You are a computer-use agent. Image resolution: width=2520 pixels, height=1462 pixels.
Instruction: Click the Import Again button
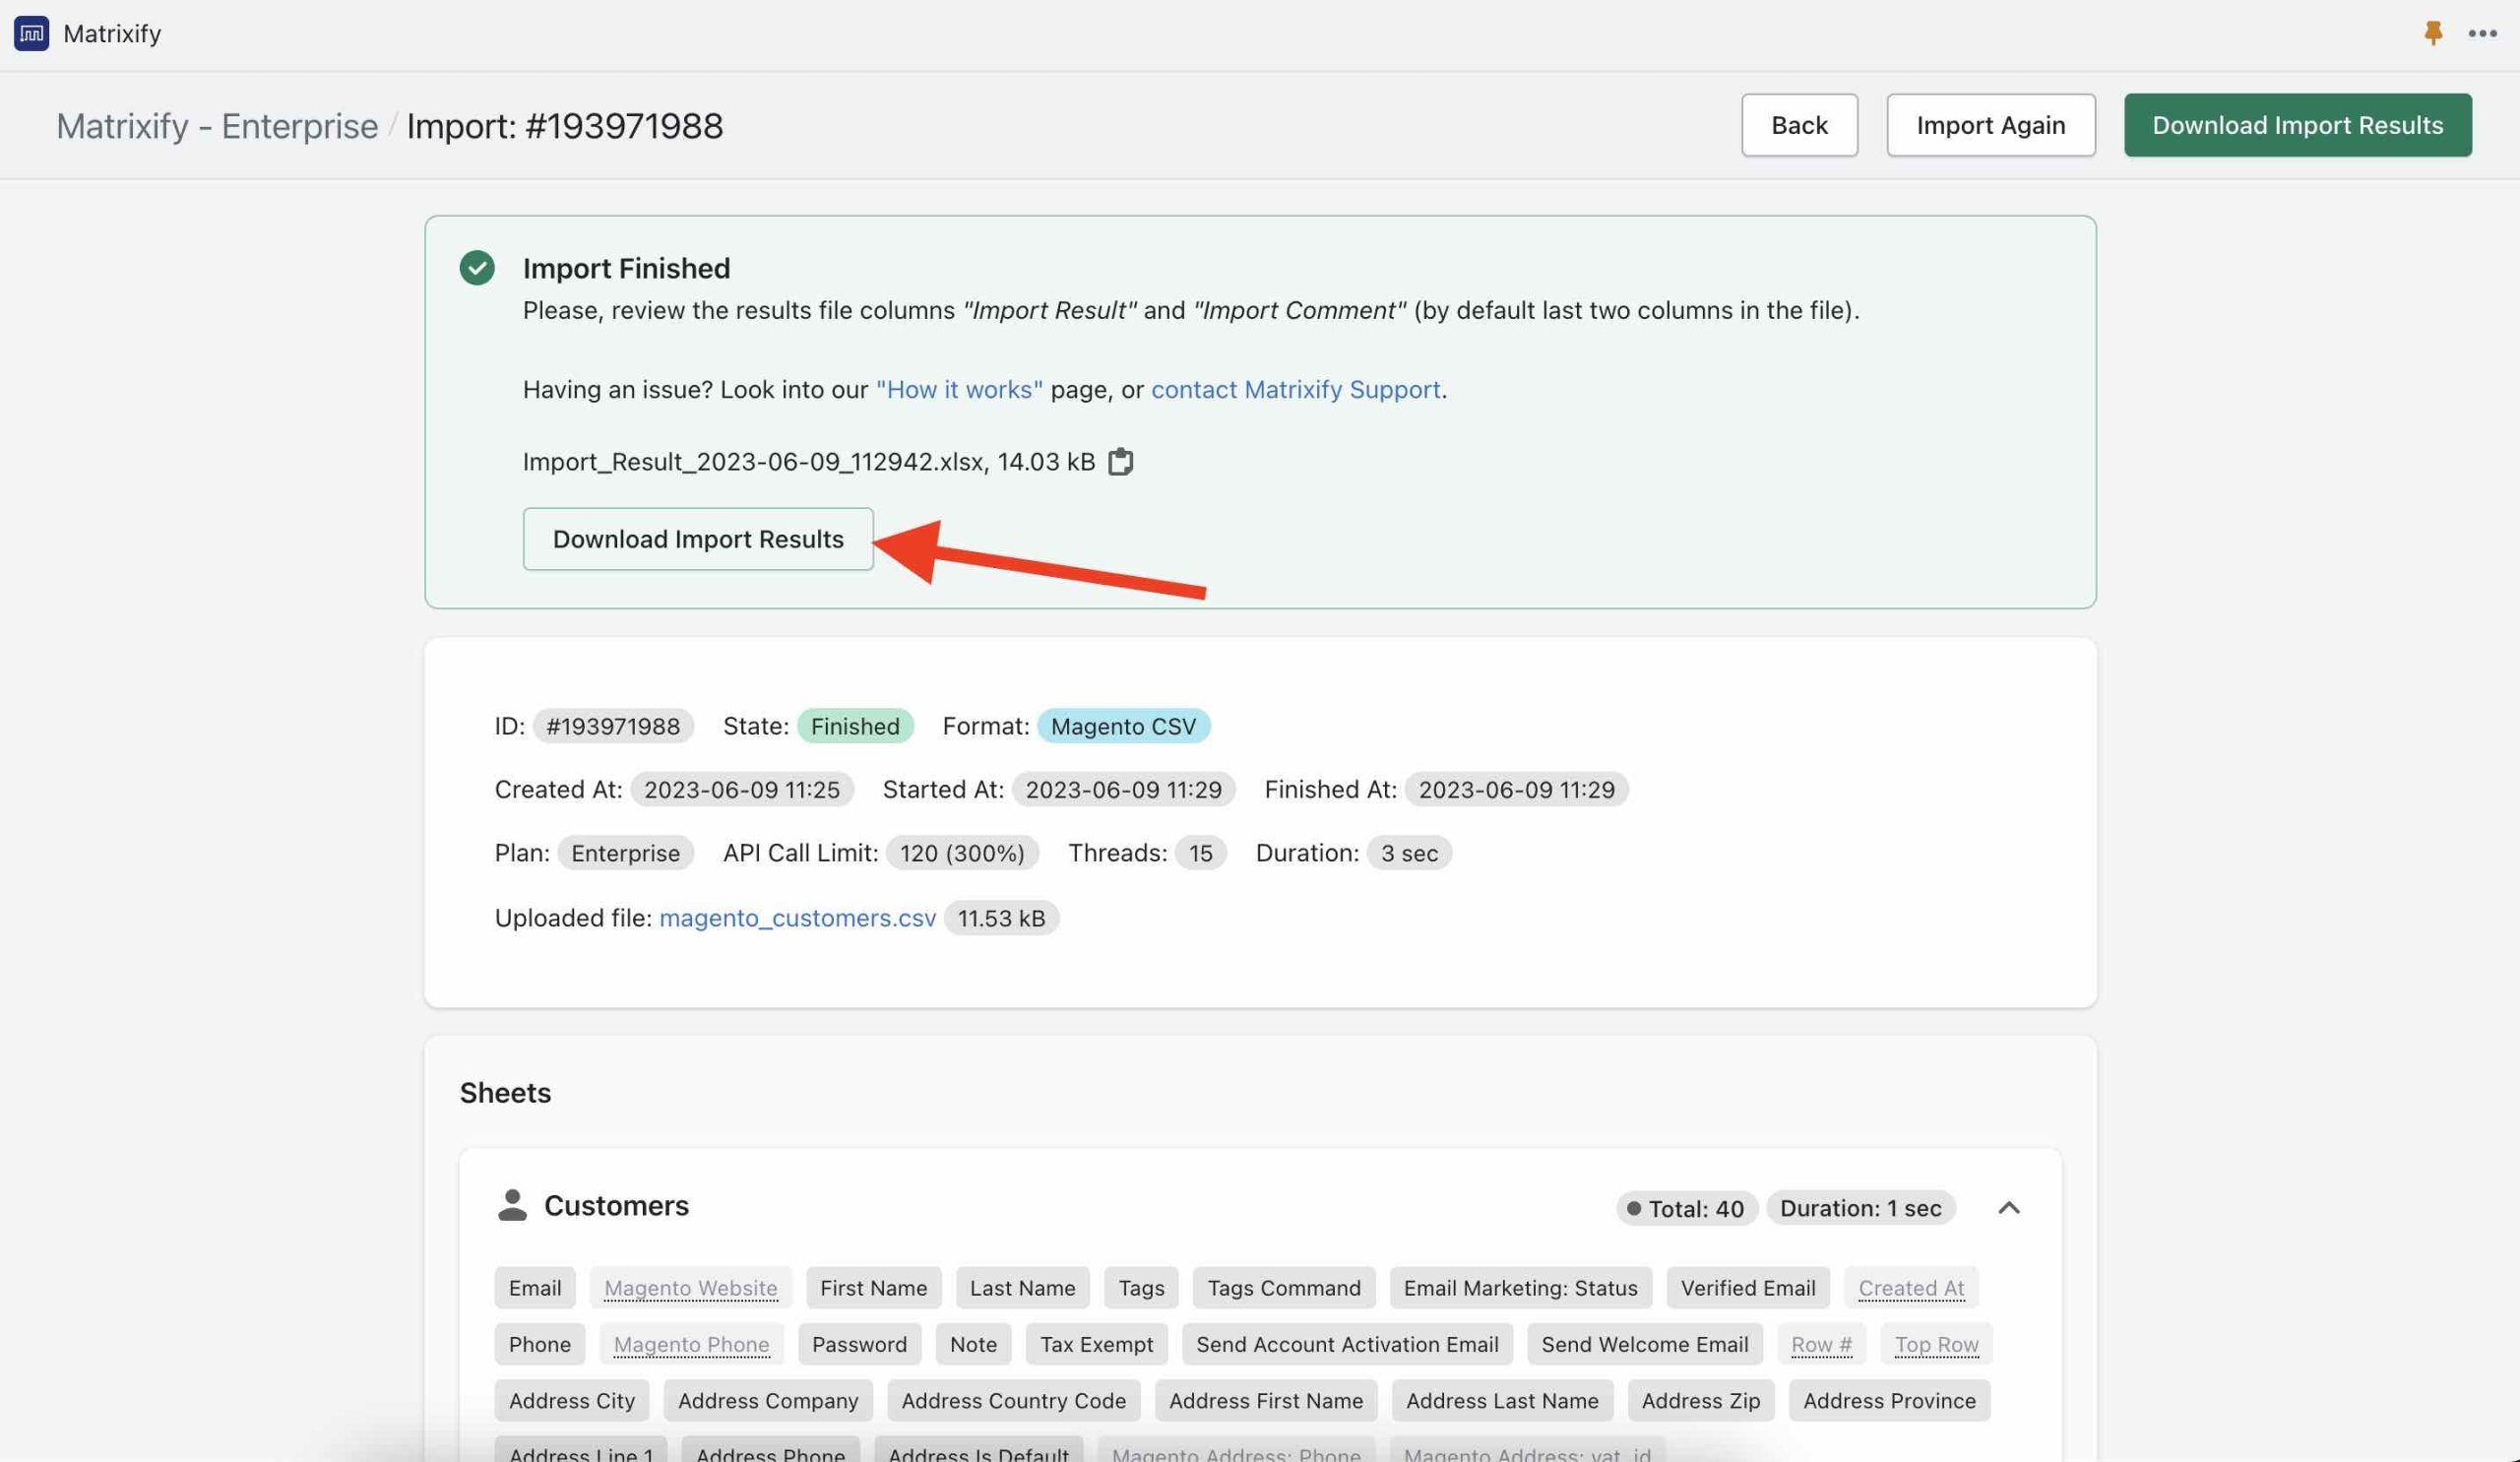tap(1990, 125)
